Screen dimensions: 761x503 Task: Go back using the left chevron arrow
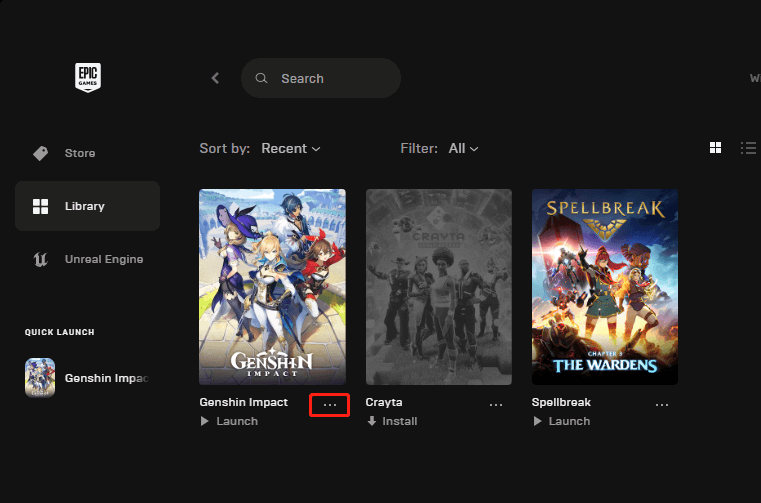tap(215, 78)
